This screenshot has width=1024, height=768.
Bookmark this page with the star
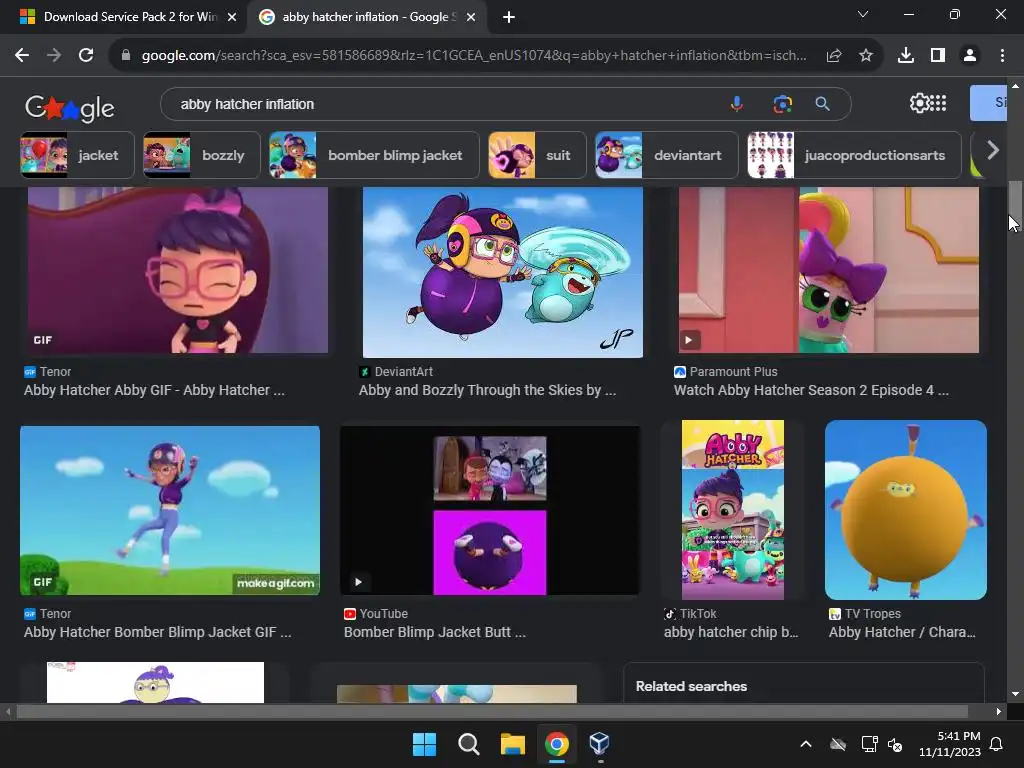(x=865, y=56)
